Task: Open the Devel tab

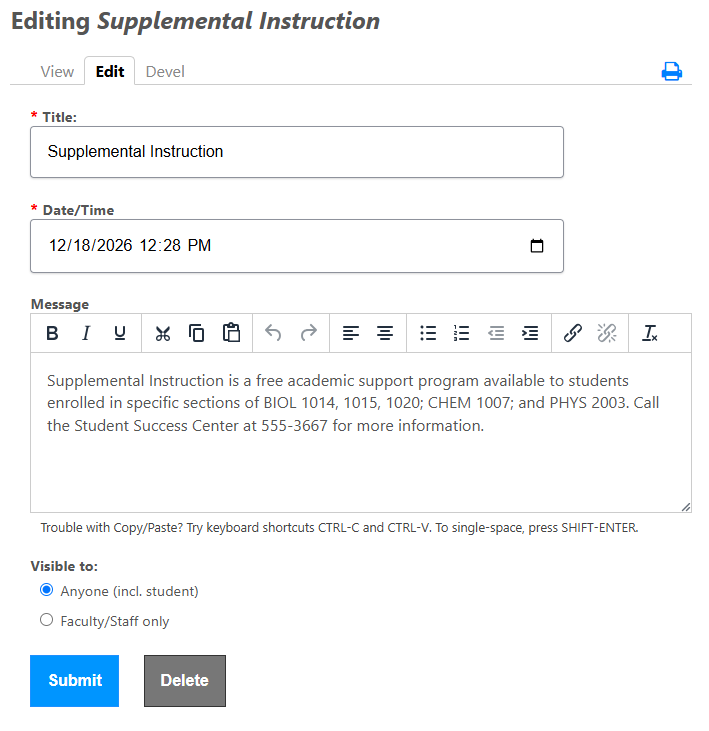Action: pyautogui.click(x=165, y=72)
